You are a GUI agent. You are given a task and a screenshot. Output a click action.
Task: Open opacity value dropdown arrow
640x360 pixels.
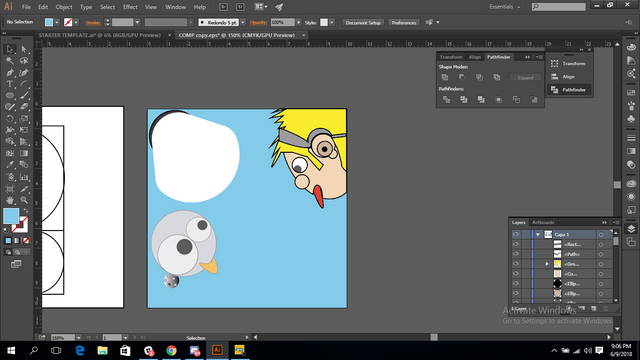299,22
